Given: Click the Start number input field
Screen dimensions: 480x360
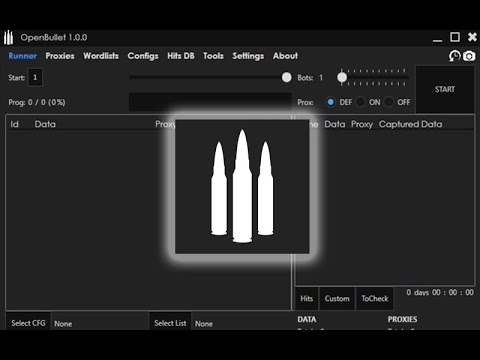Looking at the screenshot, I should (x=35, y=78).
